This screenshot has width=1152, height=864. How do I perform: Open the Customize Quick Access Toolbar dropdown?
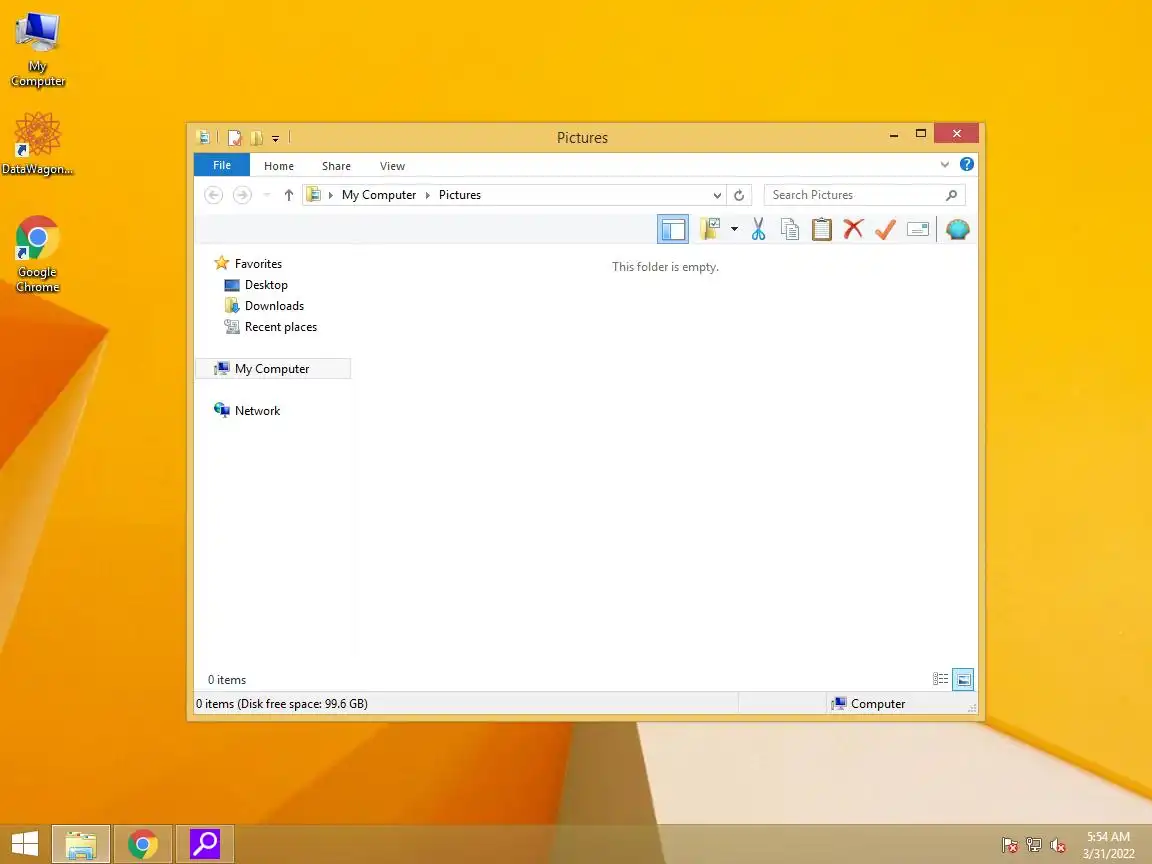click(276, 138)
